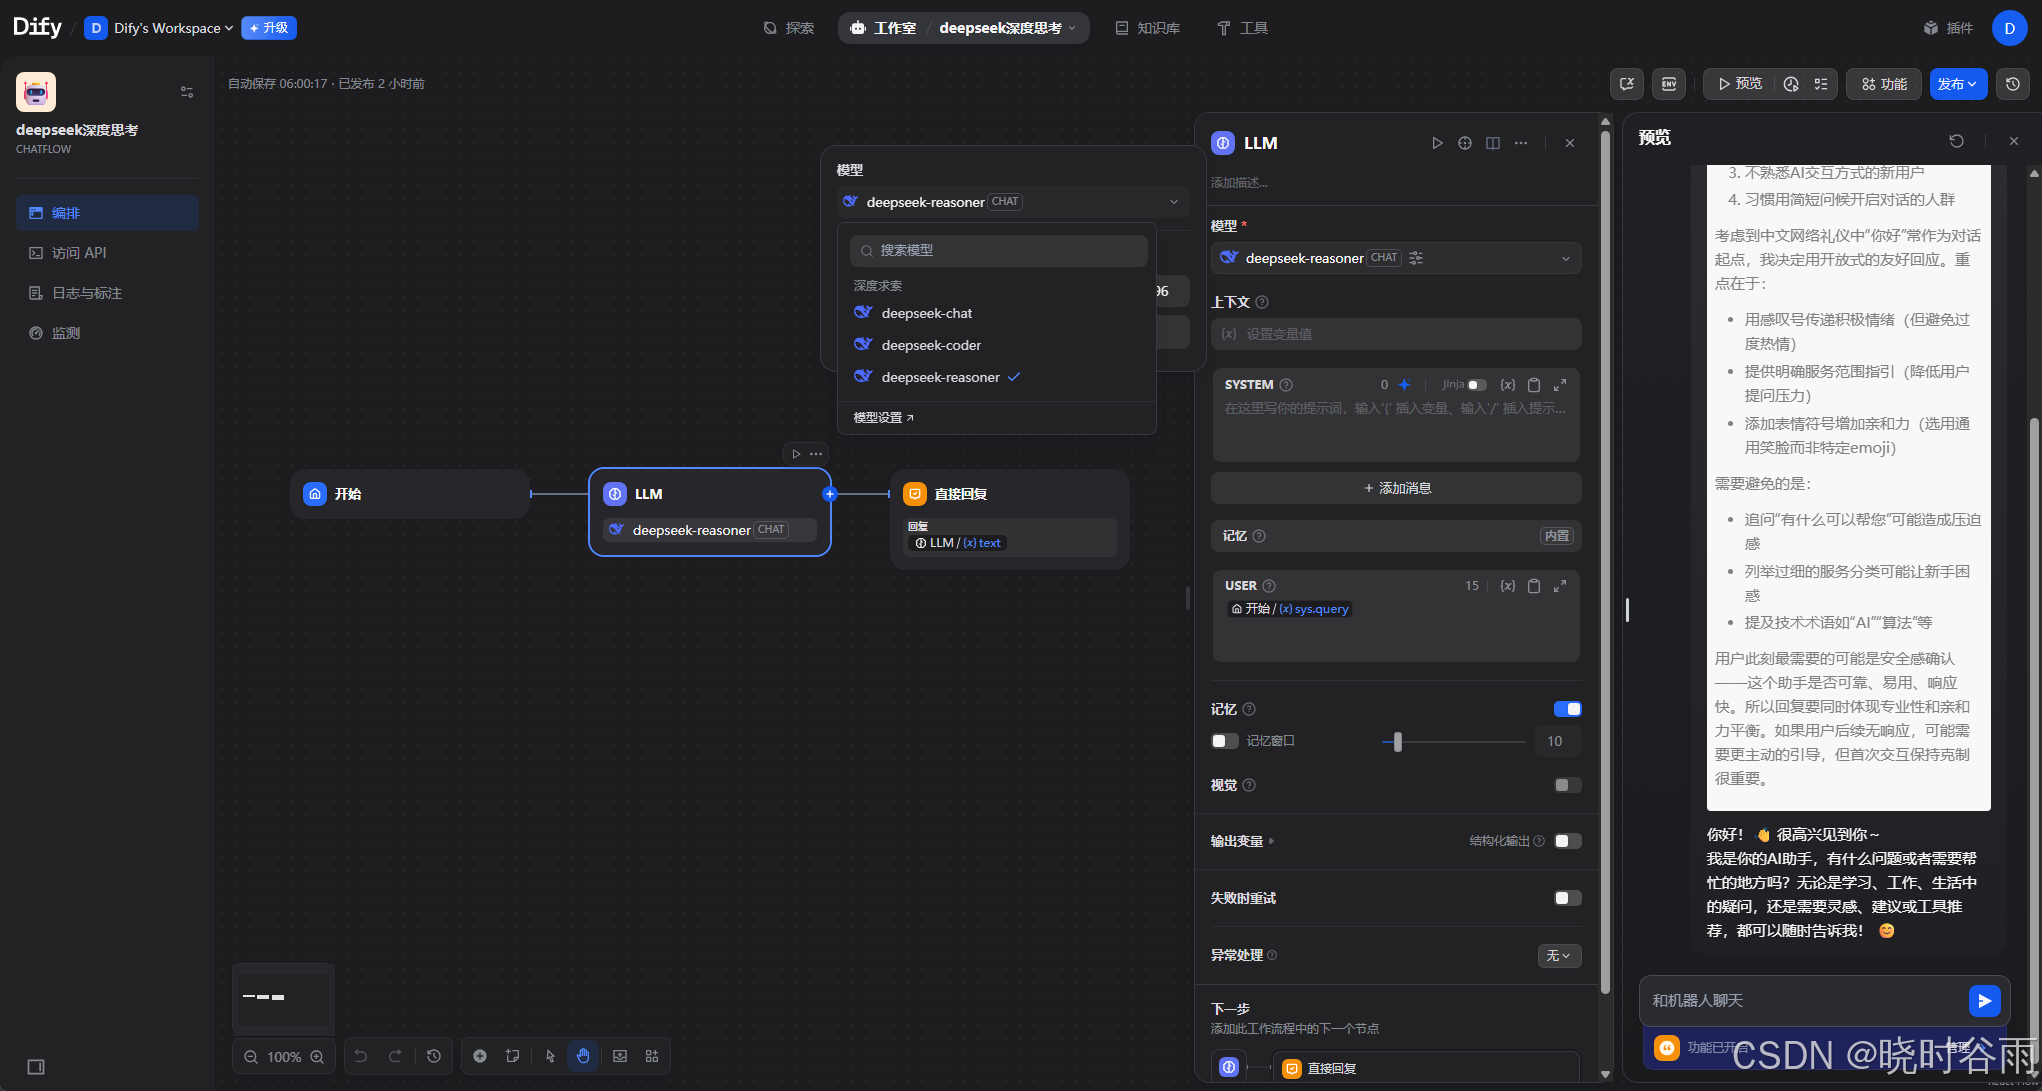Open the 异常处理 dropdown showing 无
The width and height of the screenshot is (2042, 1091).
coord(1559,956)
